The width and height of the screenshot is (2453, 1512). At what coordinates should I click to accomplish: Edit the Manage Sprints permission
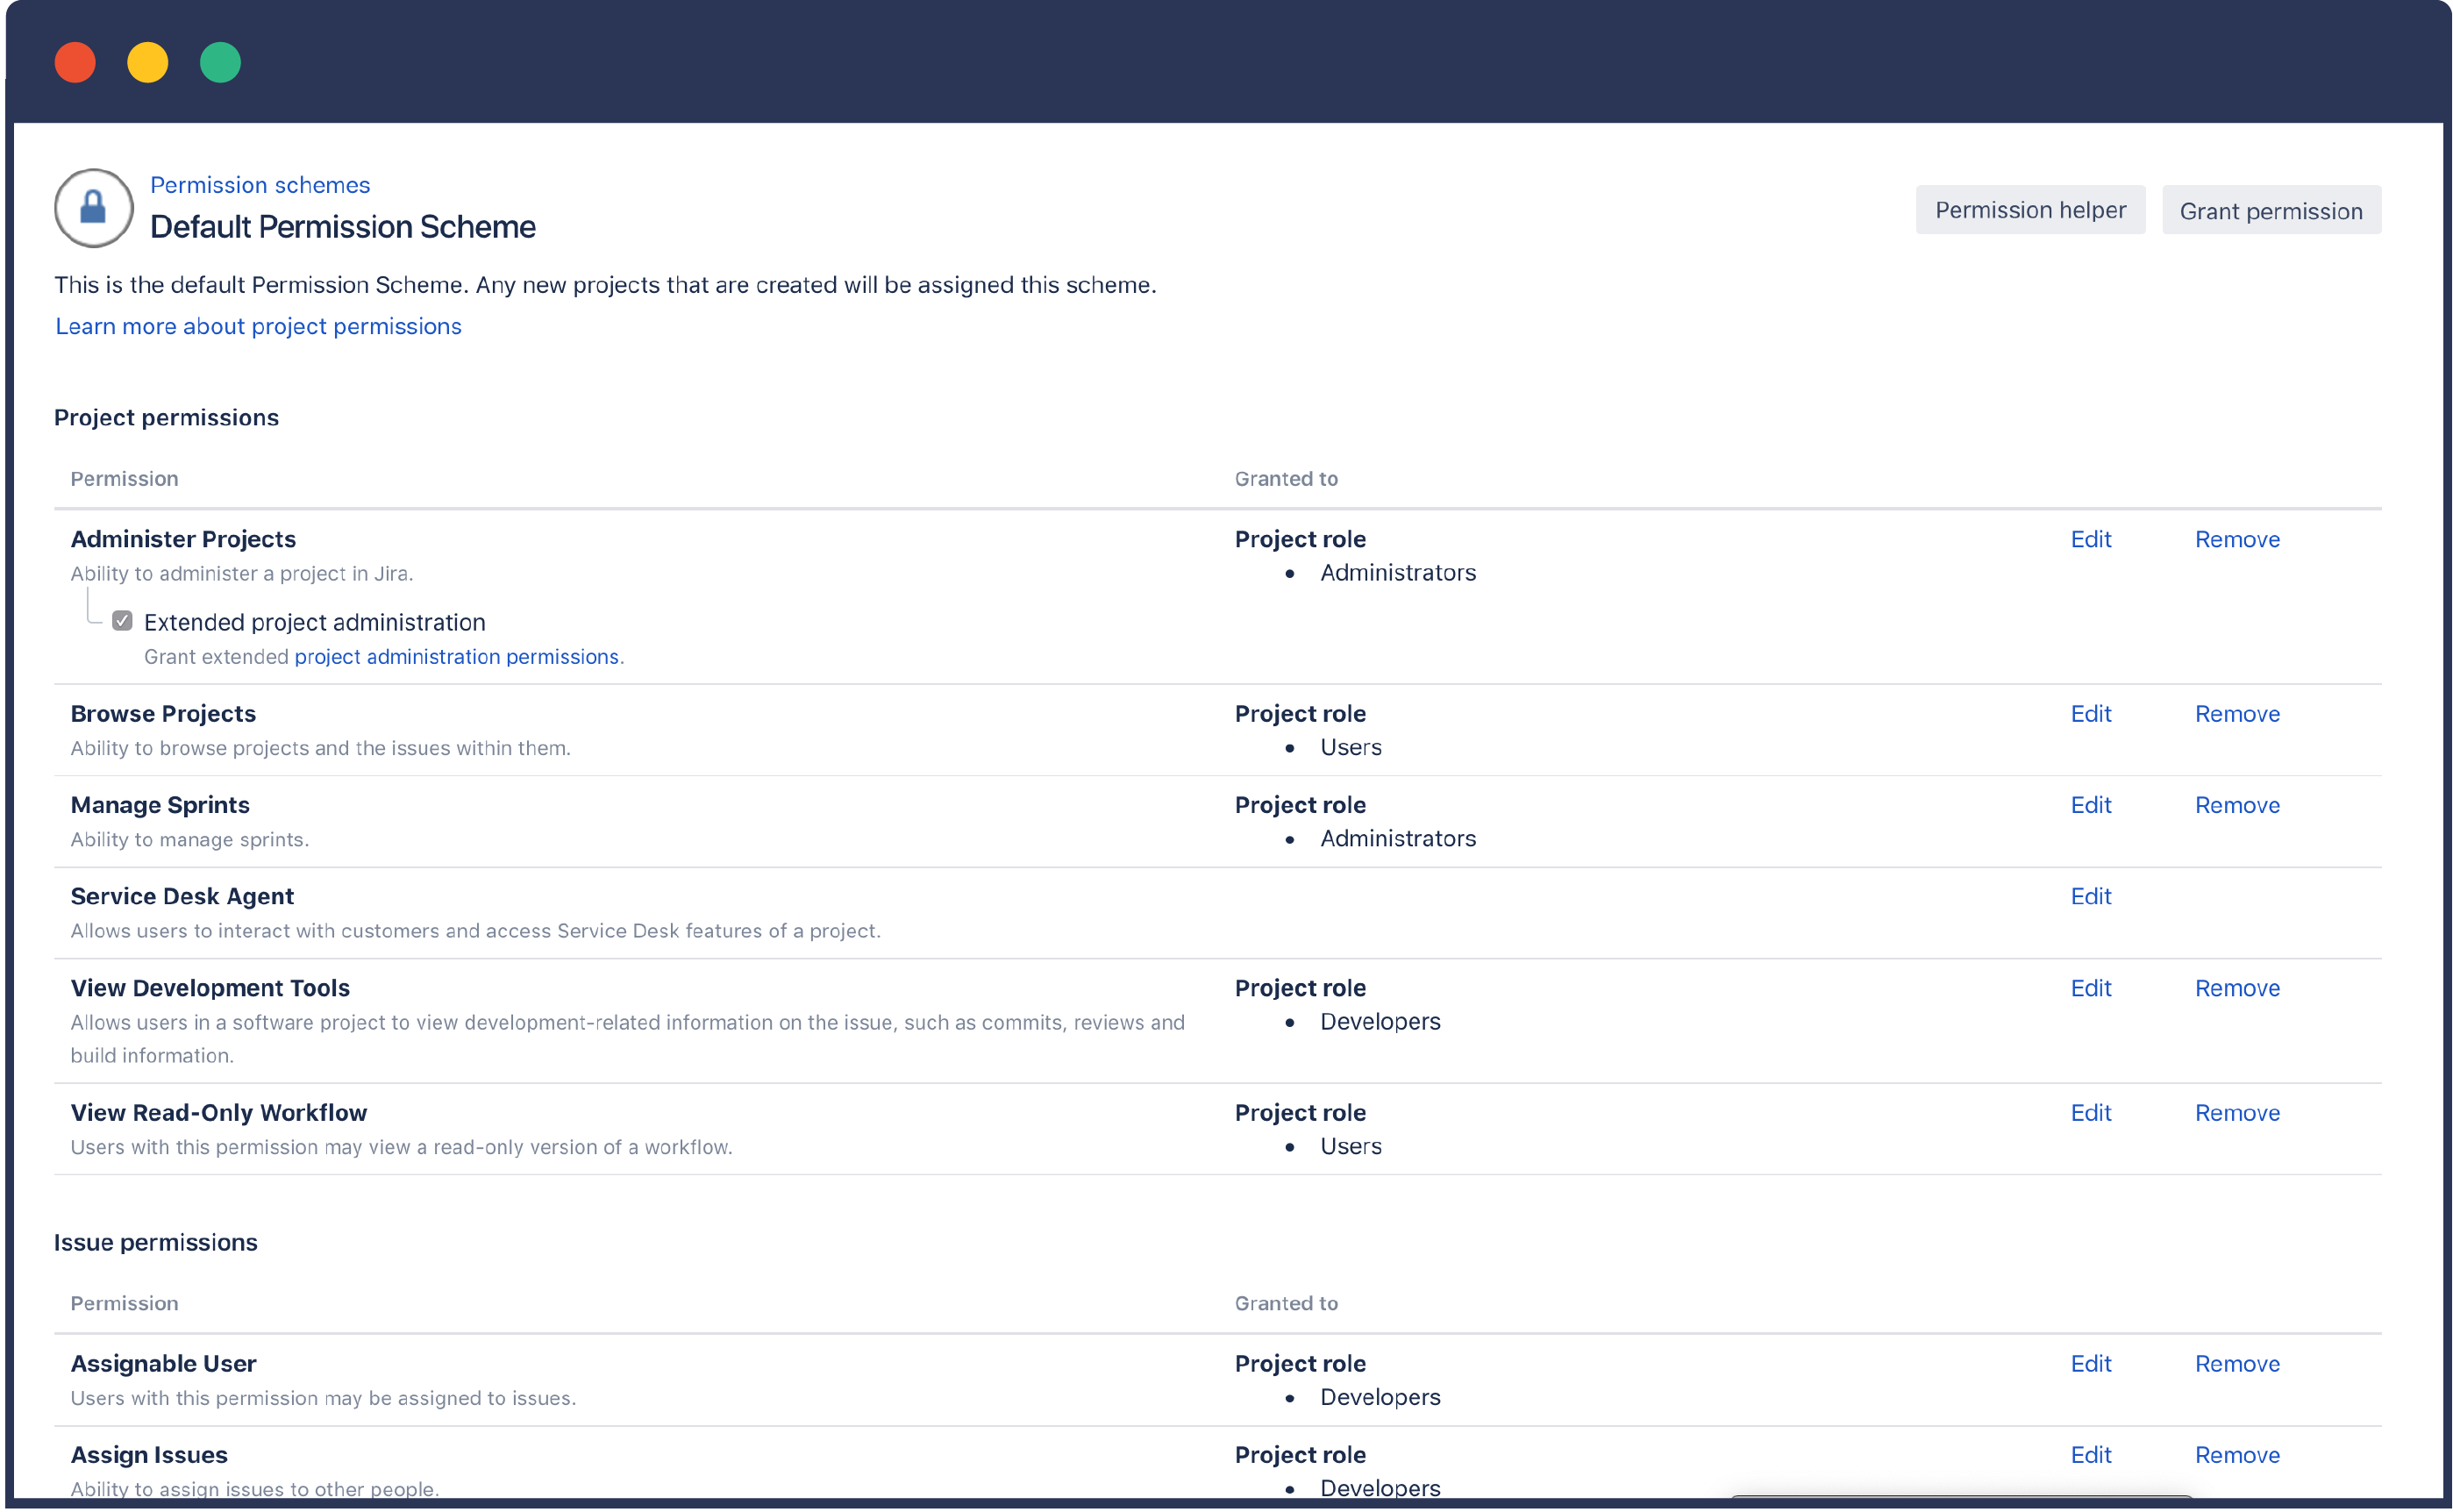(x=2090, y=805)
